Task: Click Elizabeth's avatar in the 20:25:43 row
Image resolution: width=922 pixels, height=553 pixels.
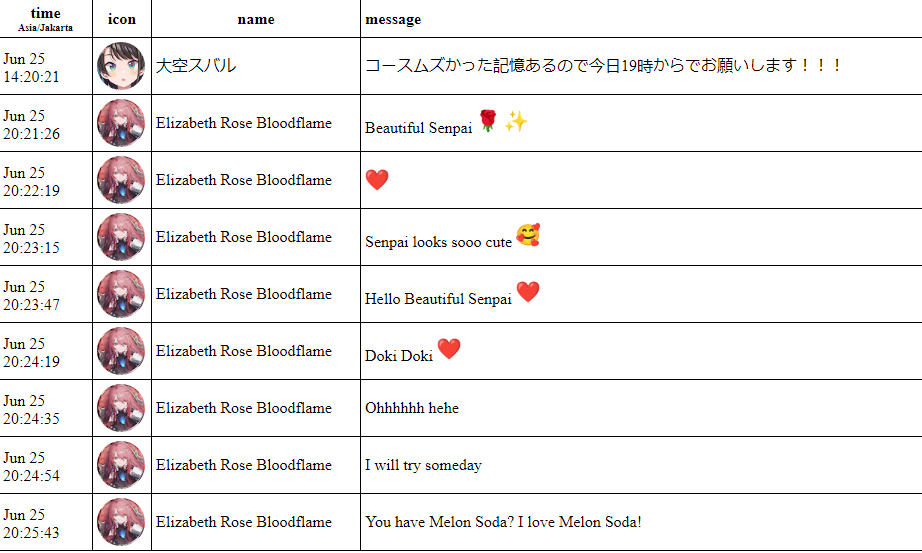Action: pyautogui.click(x=121, y=522)
